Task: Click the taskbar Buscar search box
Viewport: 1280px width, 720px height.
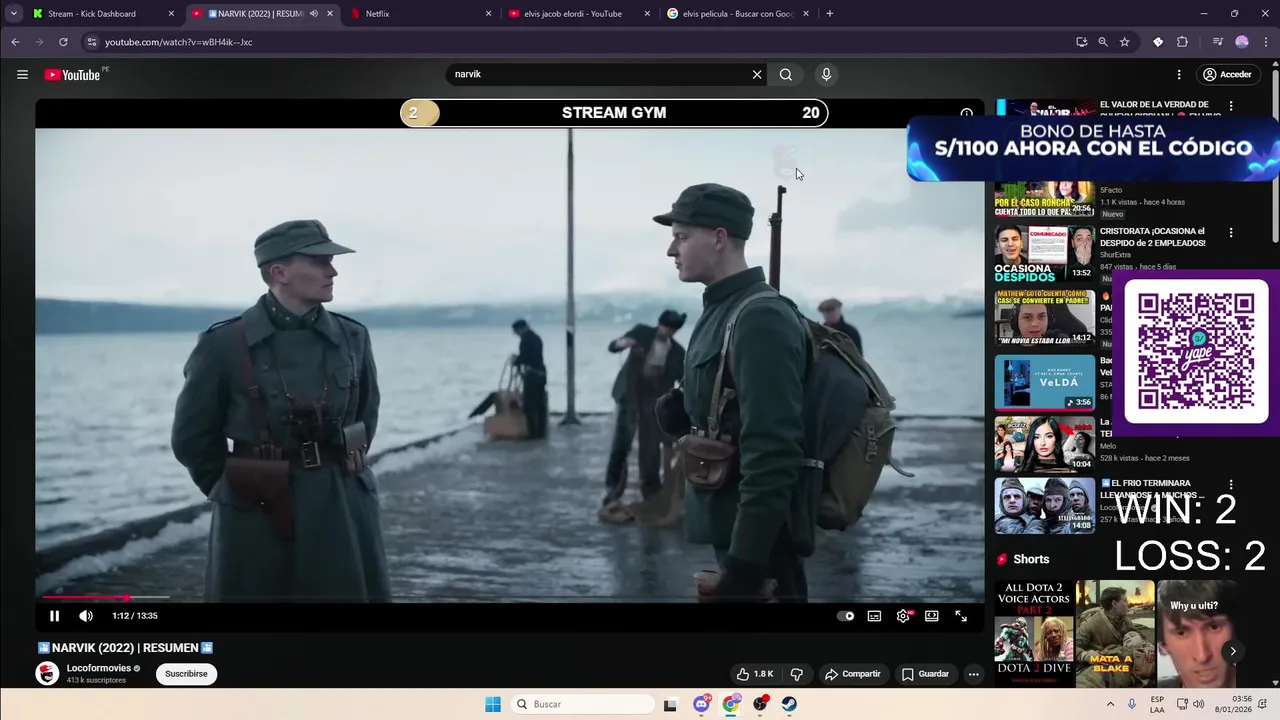Action: pos(582,704)
